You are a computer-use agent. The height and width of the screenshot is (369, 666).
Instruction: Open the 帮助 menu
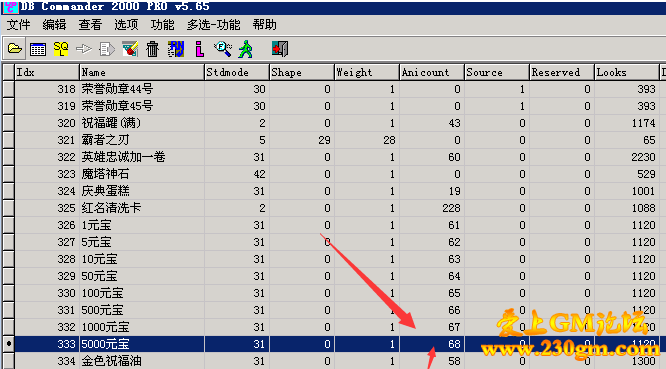click(264, 25)
